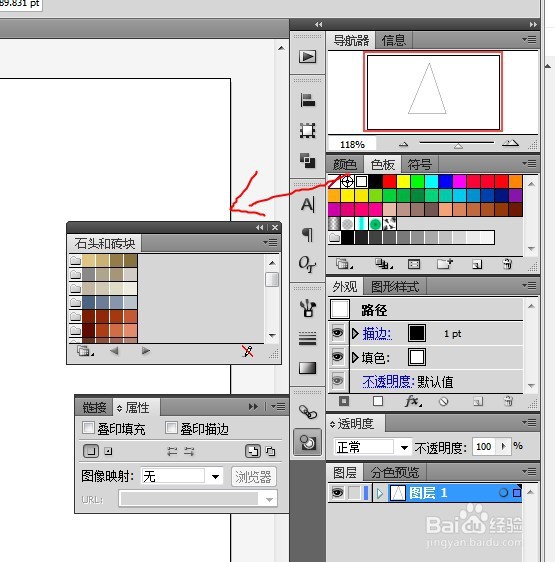The image size is (555, 562).
Task: Collapse the 石头和砖块 floating panel
Action: (x=260, y=227)
